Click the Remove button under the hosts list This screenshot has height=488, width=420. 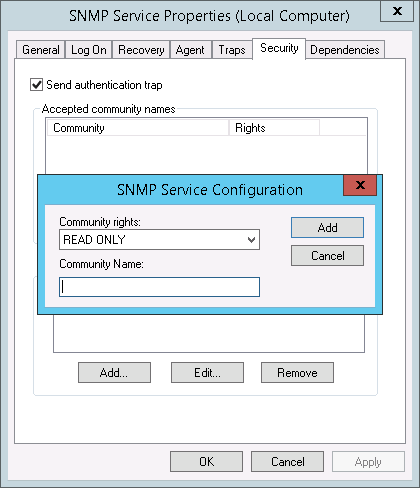(297, 373)
